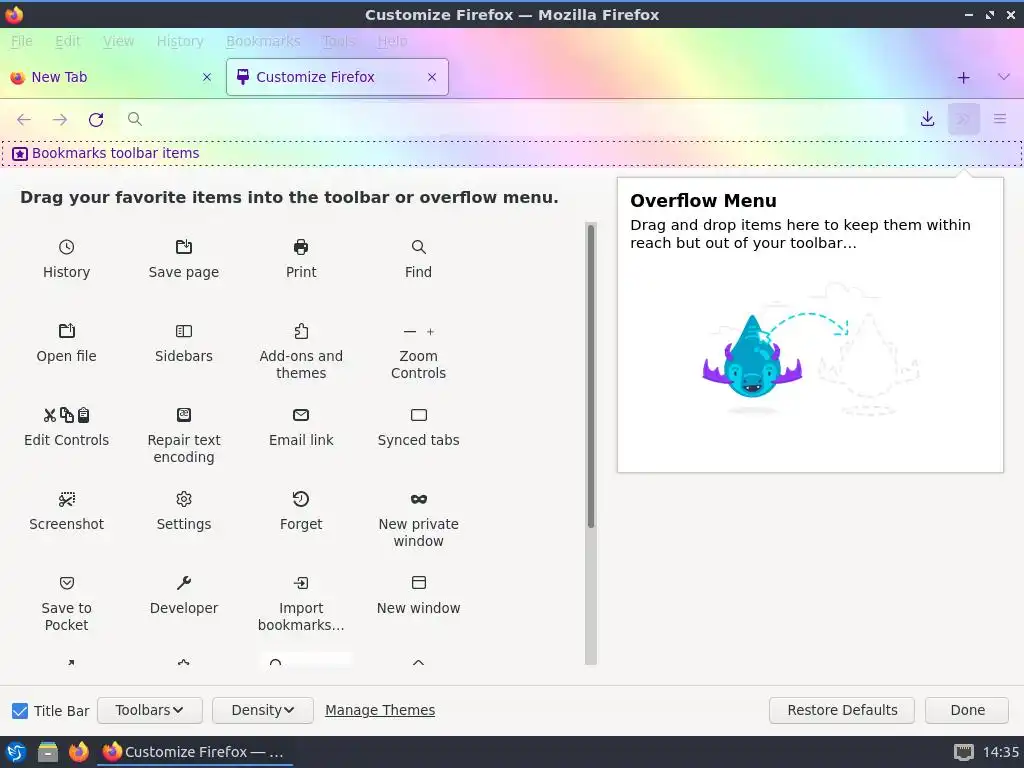1024x768 pixels.
Task: Select the Customize Firefox taskbar window entry
Action: tap(195, 752)
